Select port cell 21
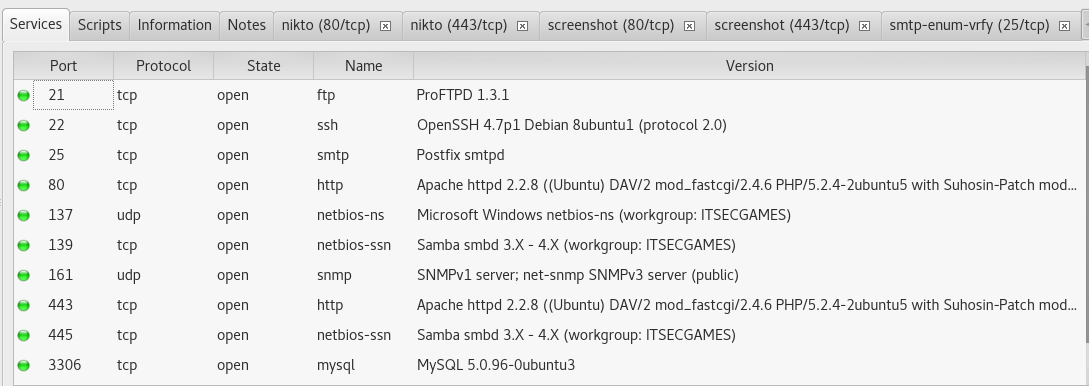Viewport: 1089px width, 386px height. pyautogui.click(x=73, y=95)
